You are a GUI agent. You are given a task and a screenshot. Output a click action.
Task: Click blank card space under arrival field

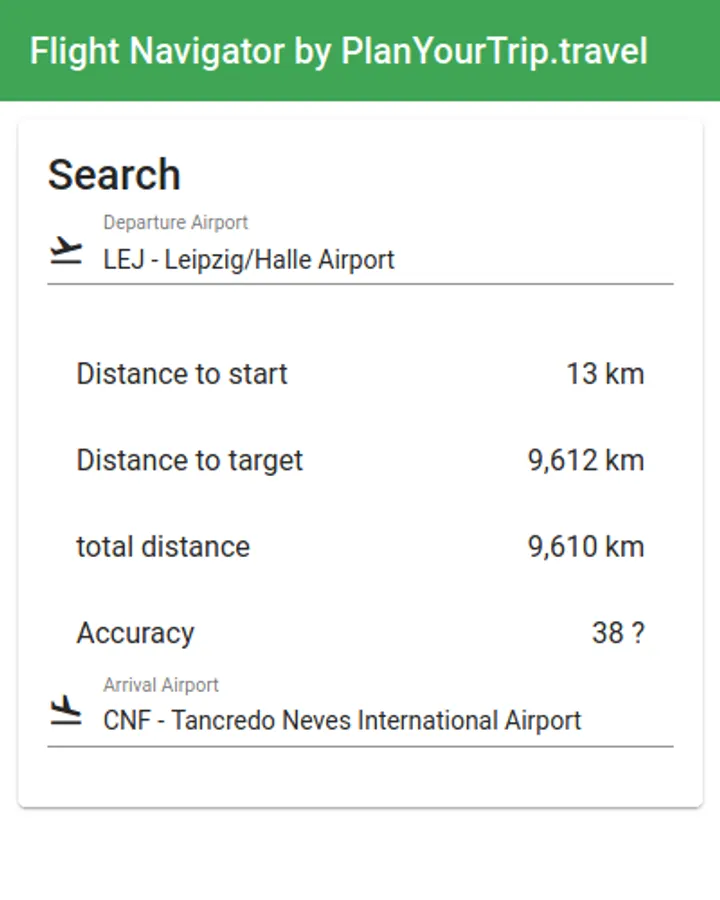(x=360, y=776)
